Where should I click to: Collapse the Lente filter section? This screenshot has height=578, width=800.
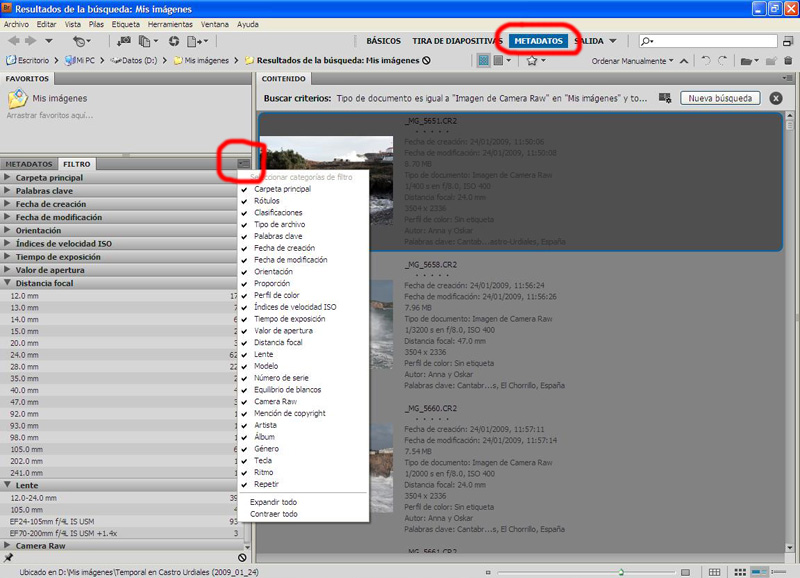pyautogui.click(x=7, y=485)
